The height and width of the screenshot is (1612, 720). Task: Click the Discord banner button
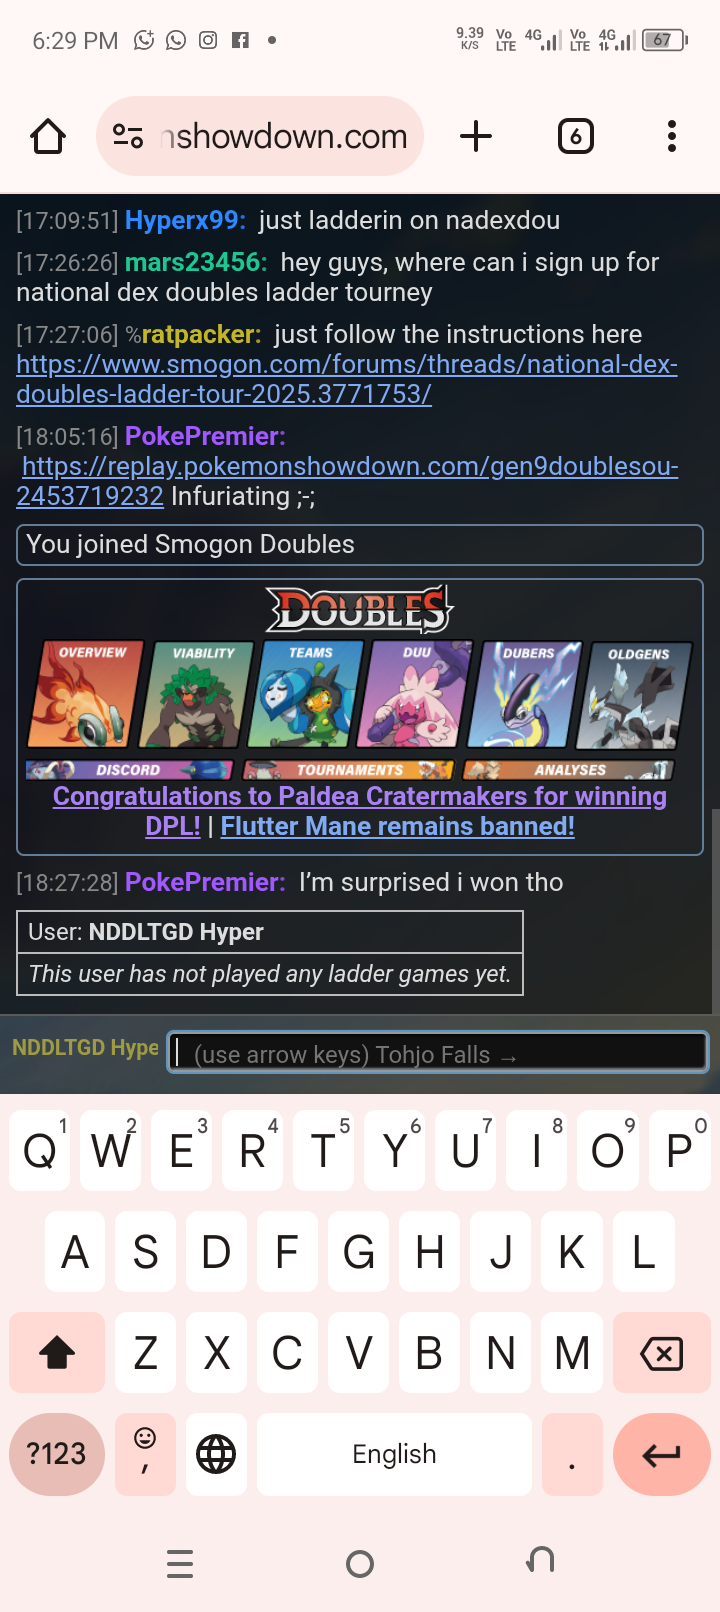coord(129,770)
